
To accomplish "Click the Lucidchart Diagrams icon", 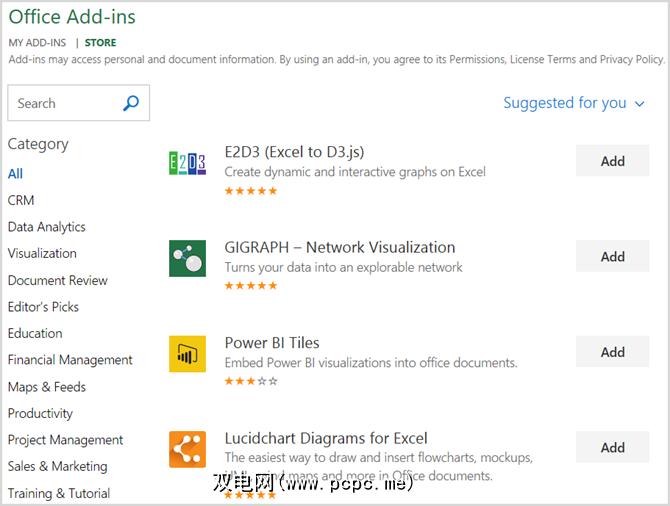I will pyautogui.click(x=187, y=449).
